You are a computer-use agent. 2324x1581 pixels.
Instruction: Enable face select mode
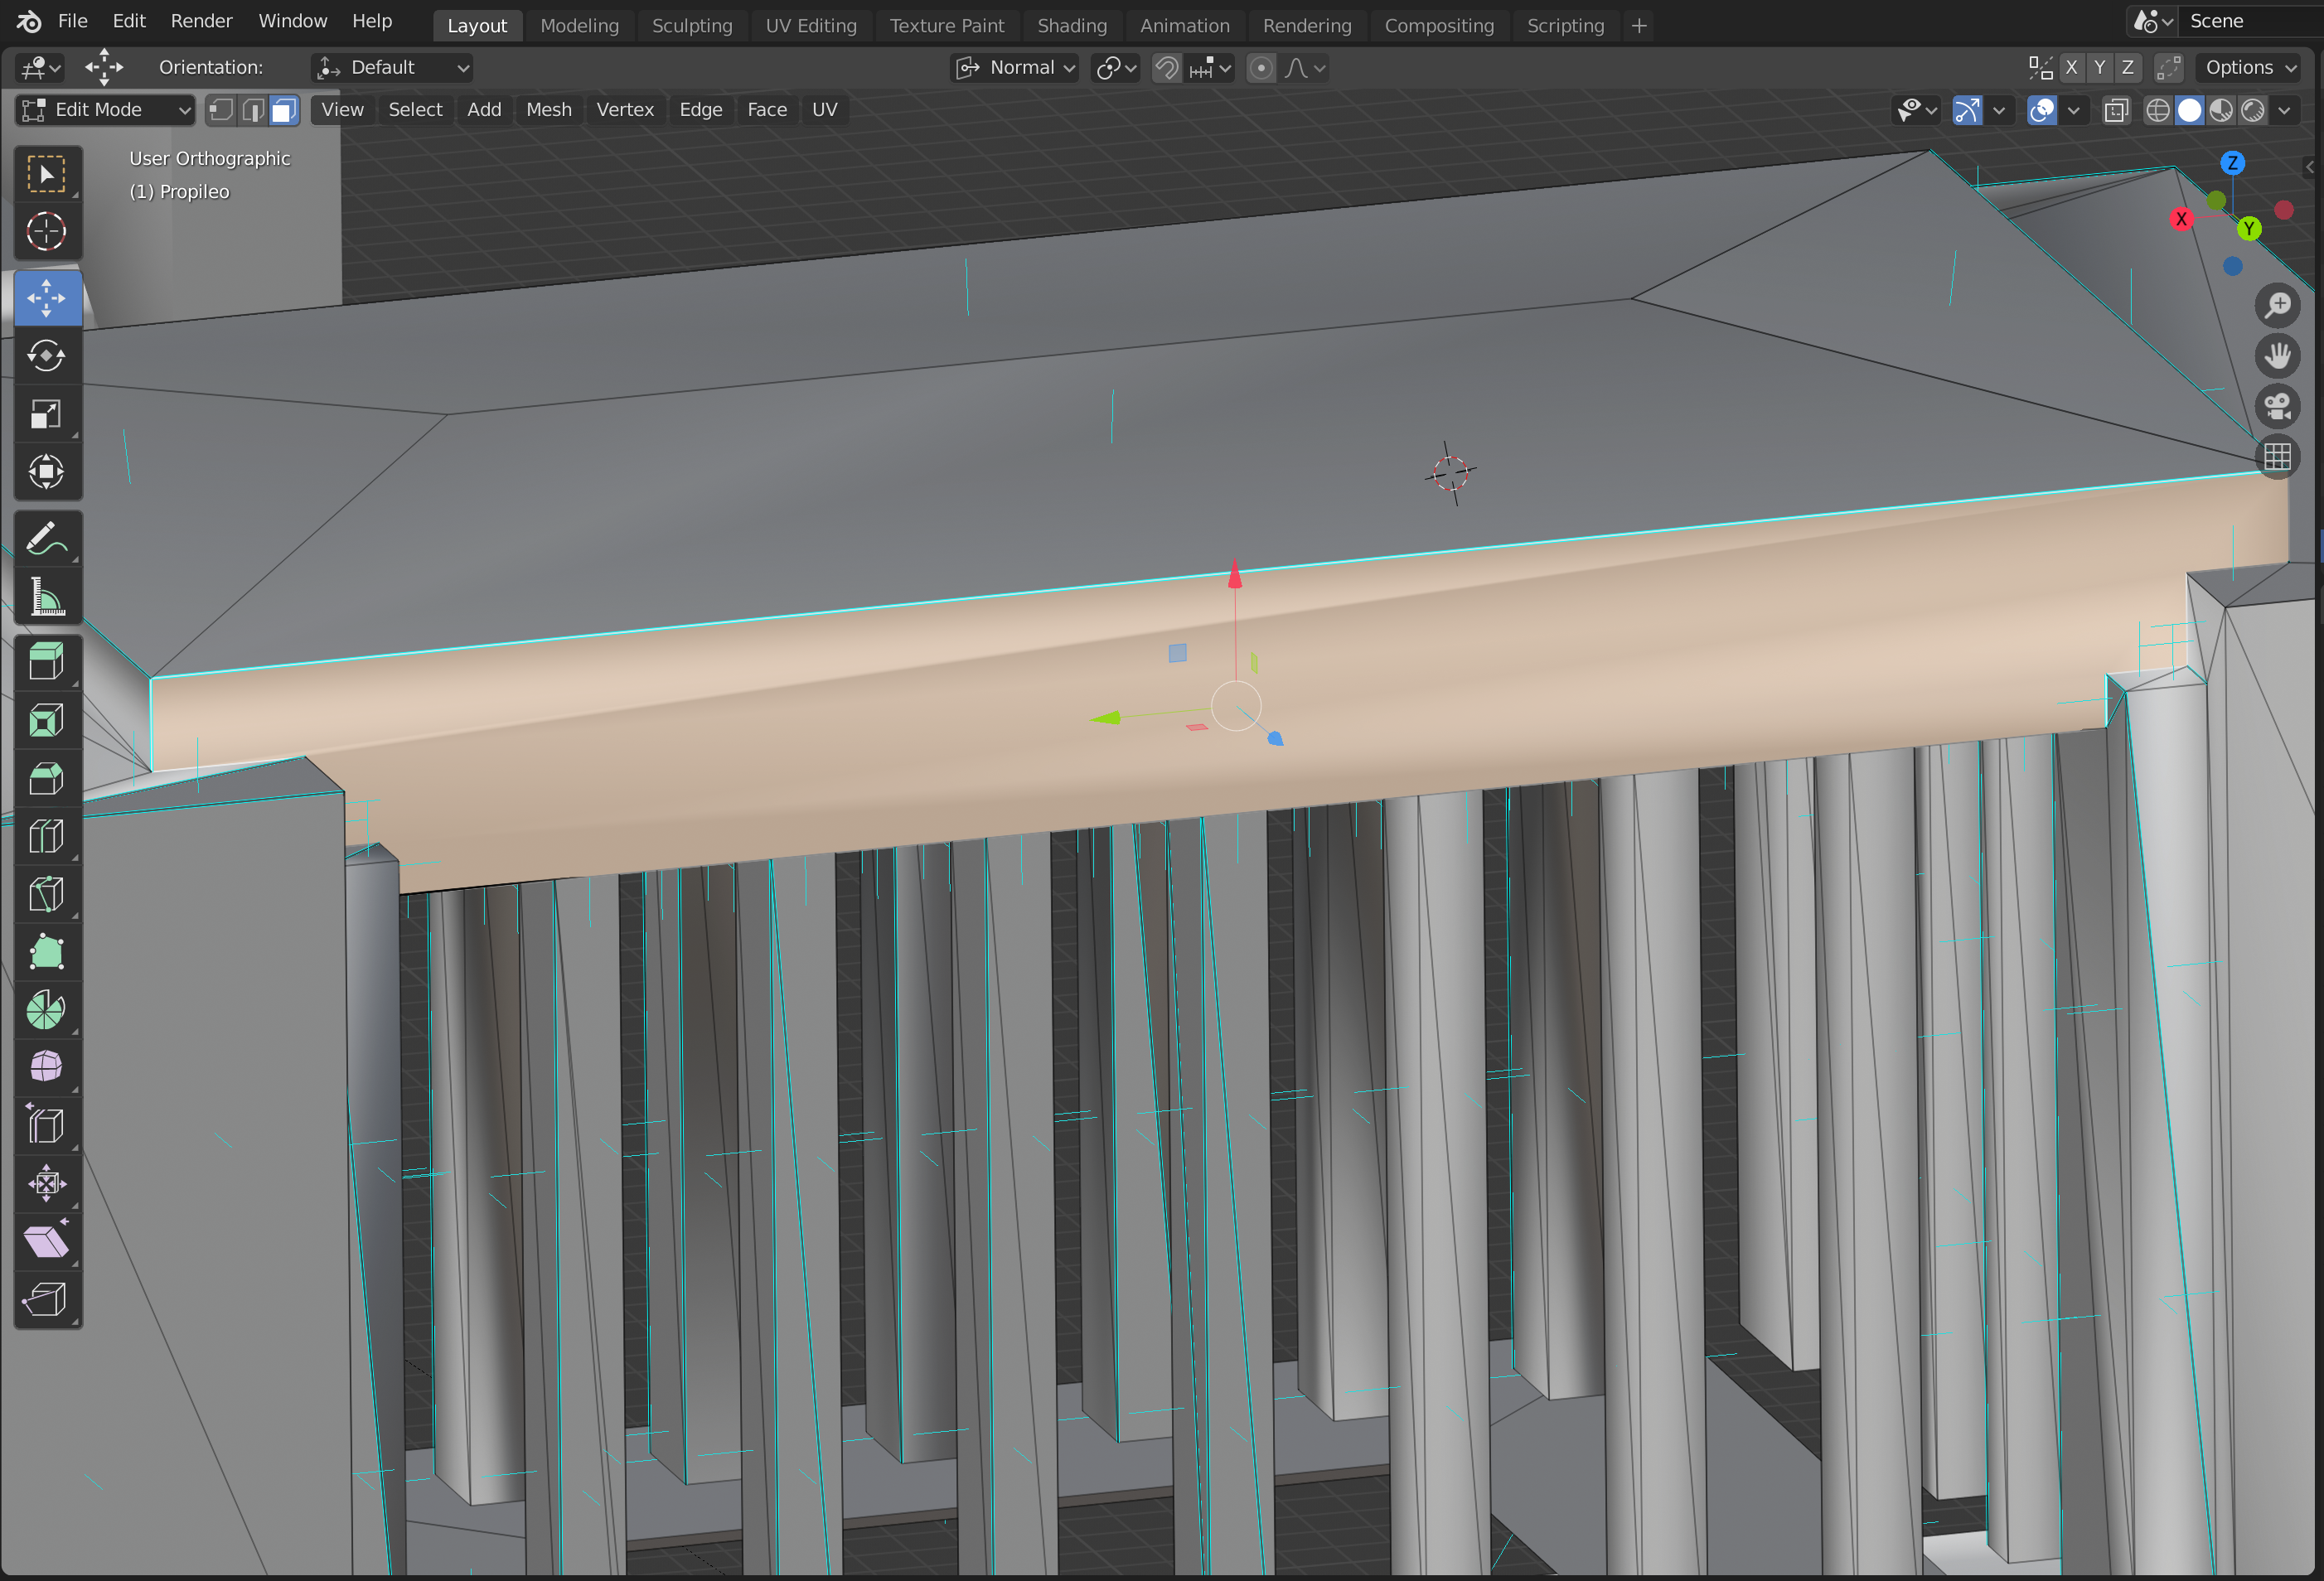[285, 110]
